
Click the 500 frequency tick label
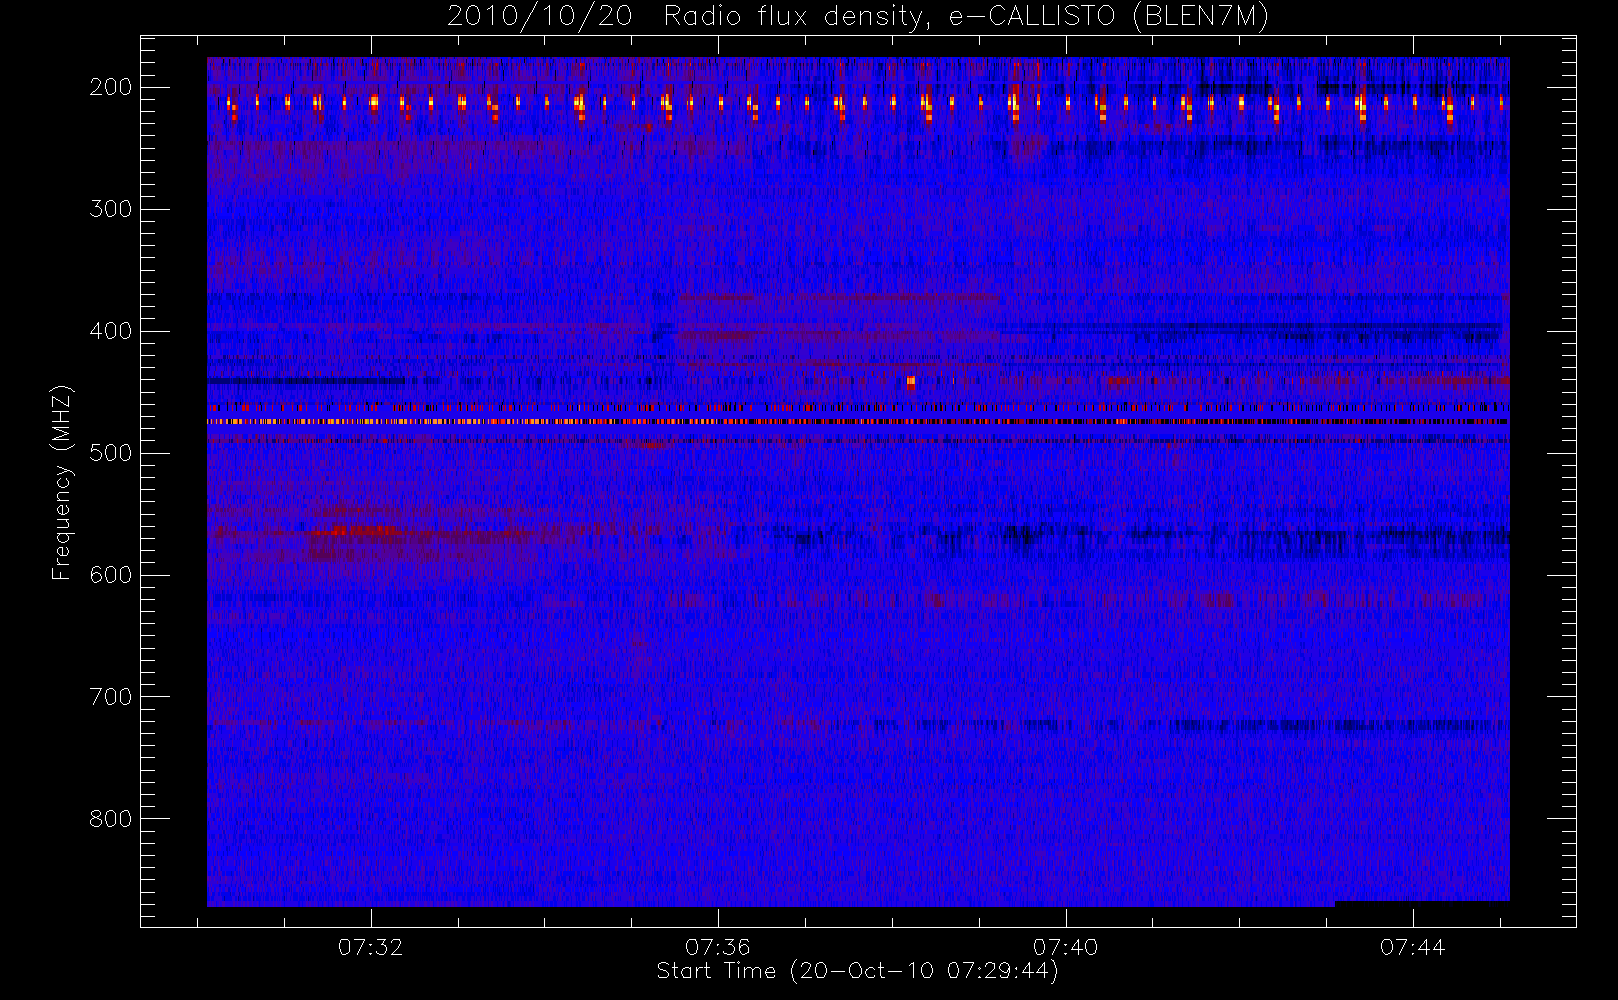tap(111, 453)
